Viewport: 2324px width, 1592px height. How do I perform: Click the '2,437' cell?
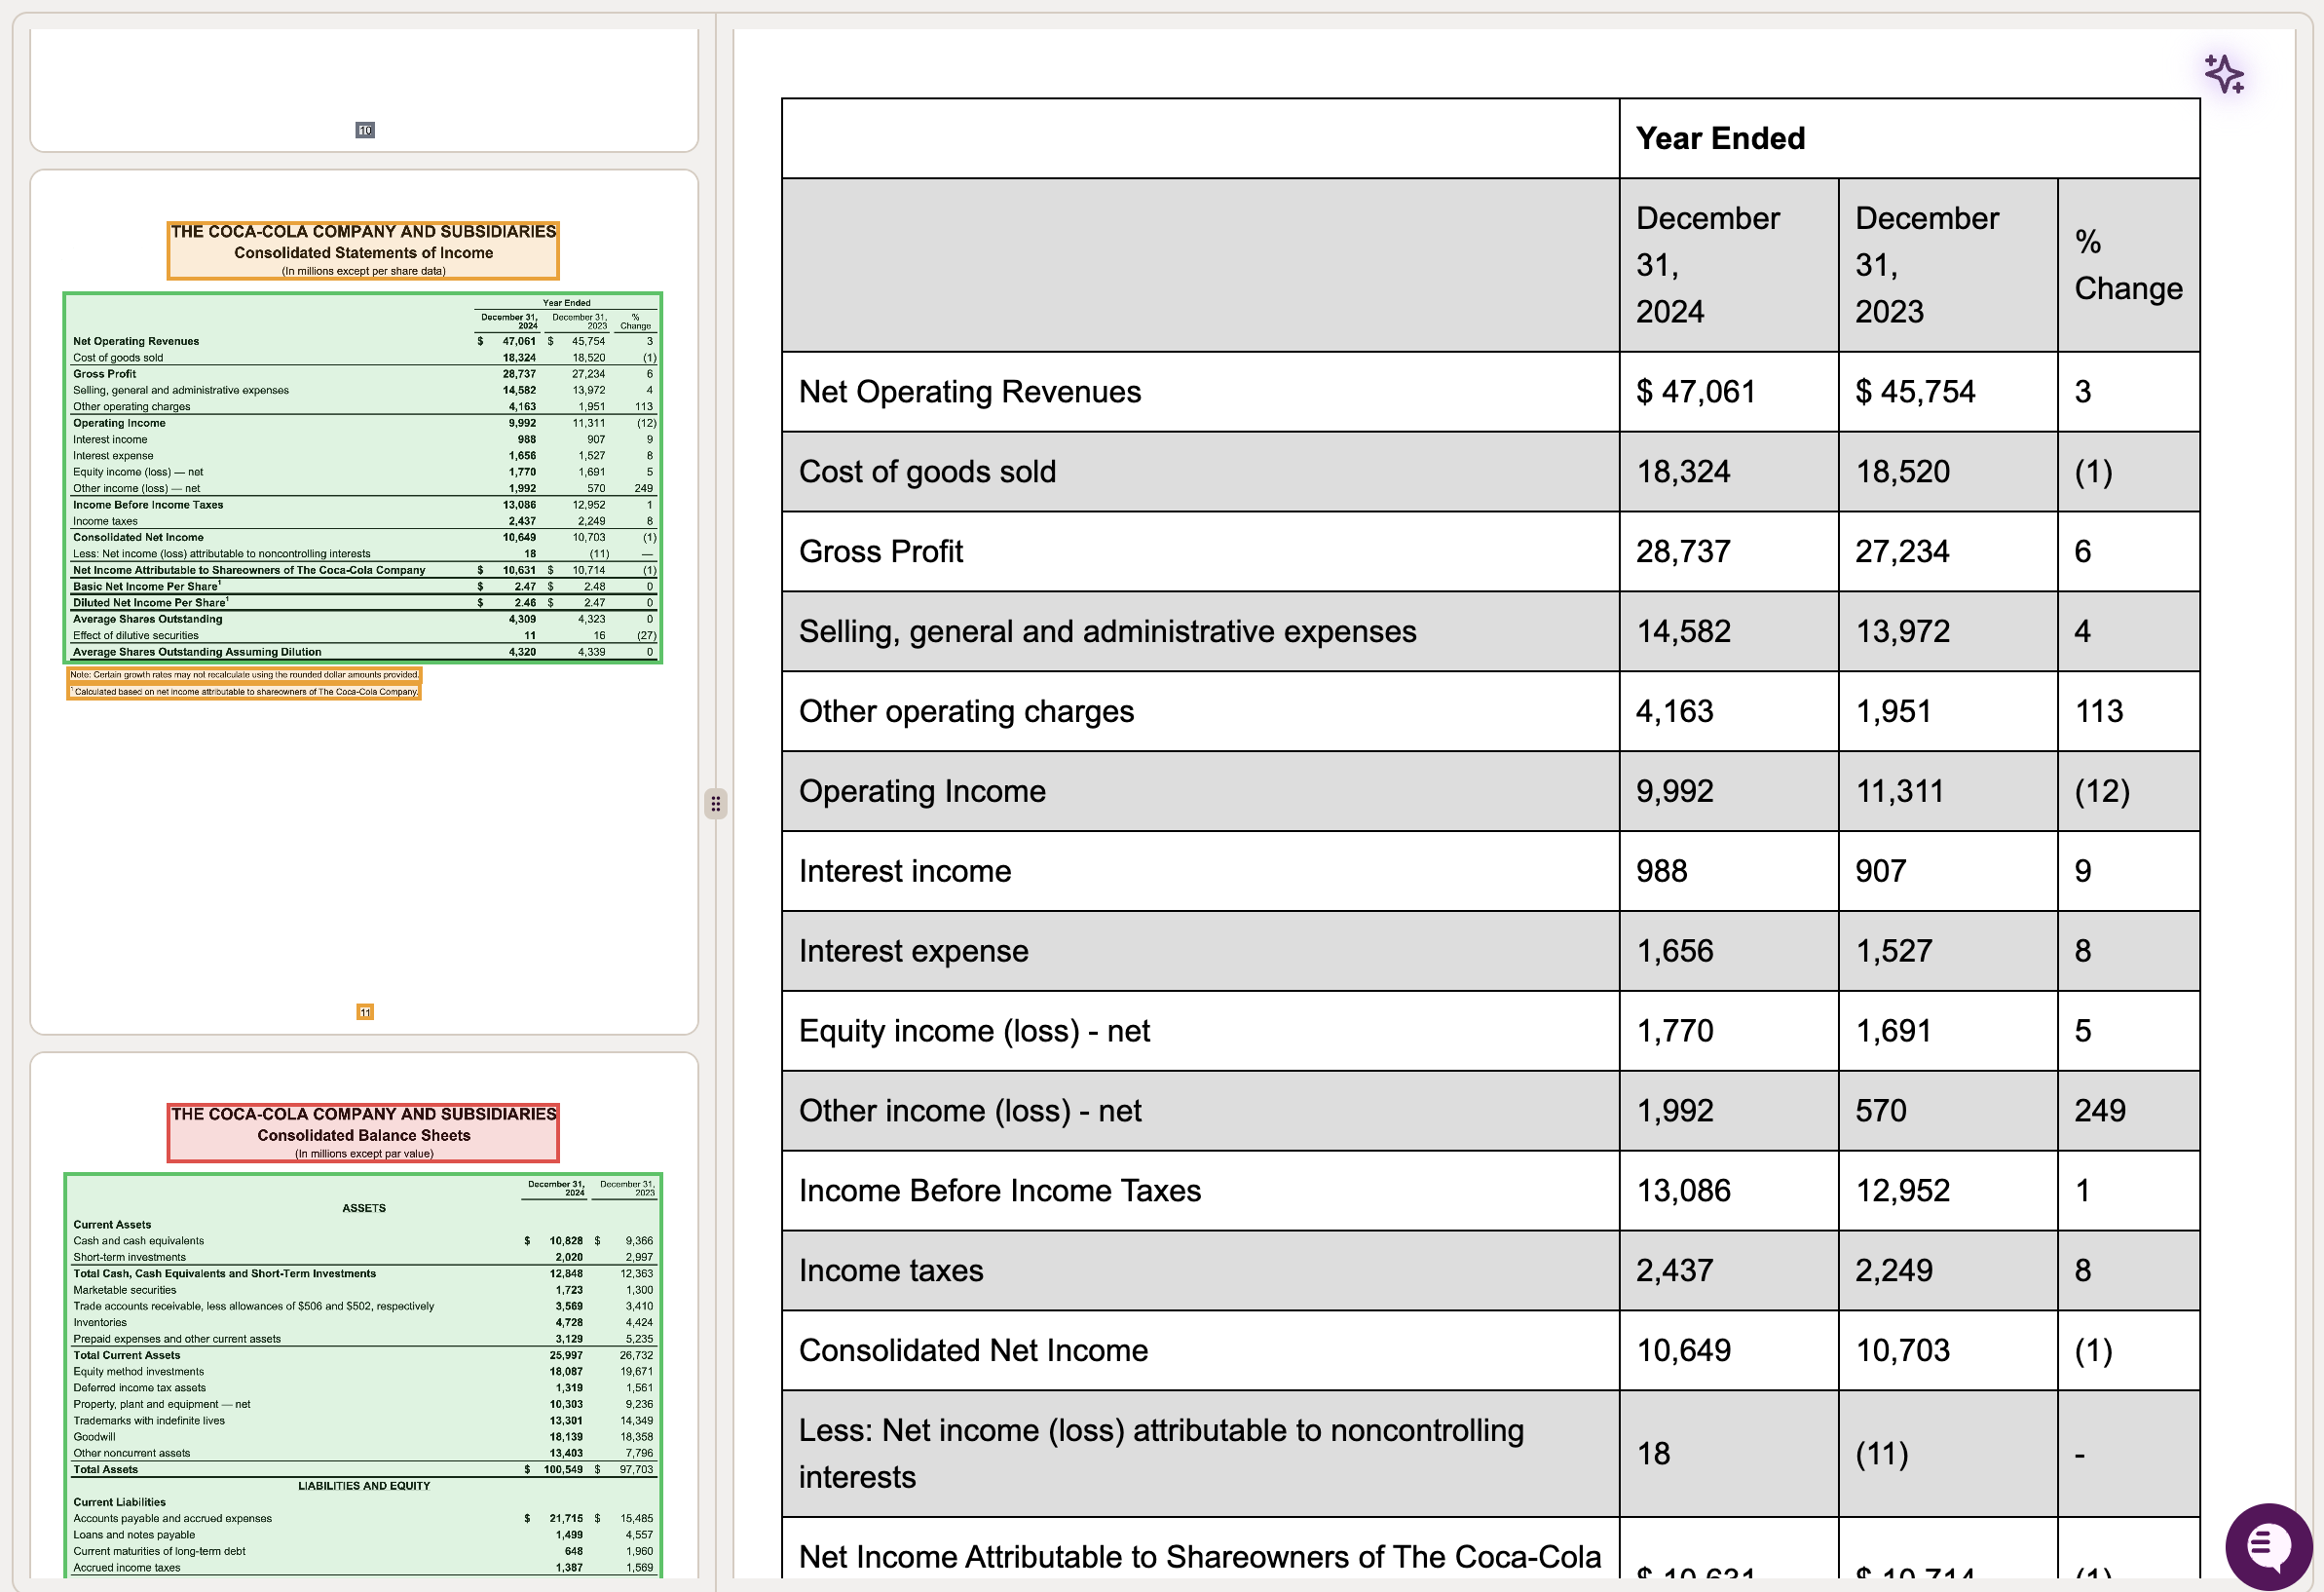point(1728,1272)
